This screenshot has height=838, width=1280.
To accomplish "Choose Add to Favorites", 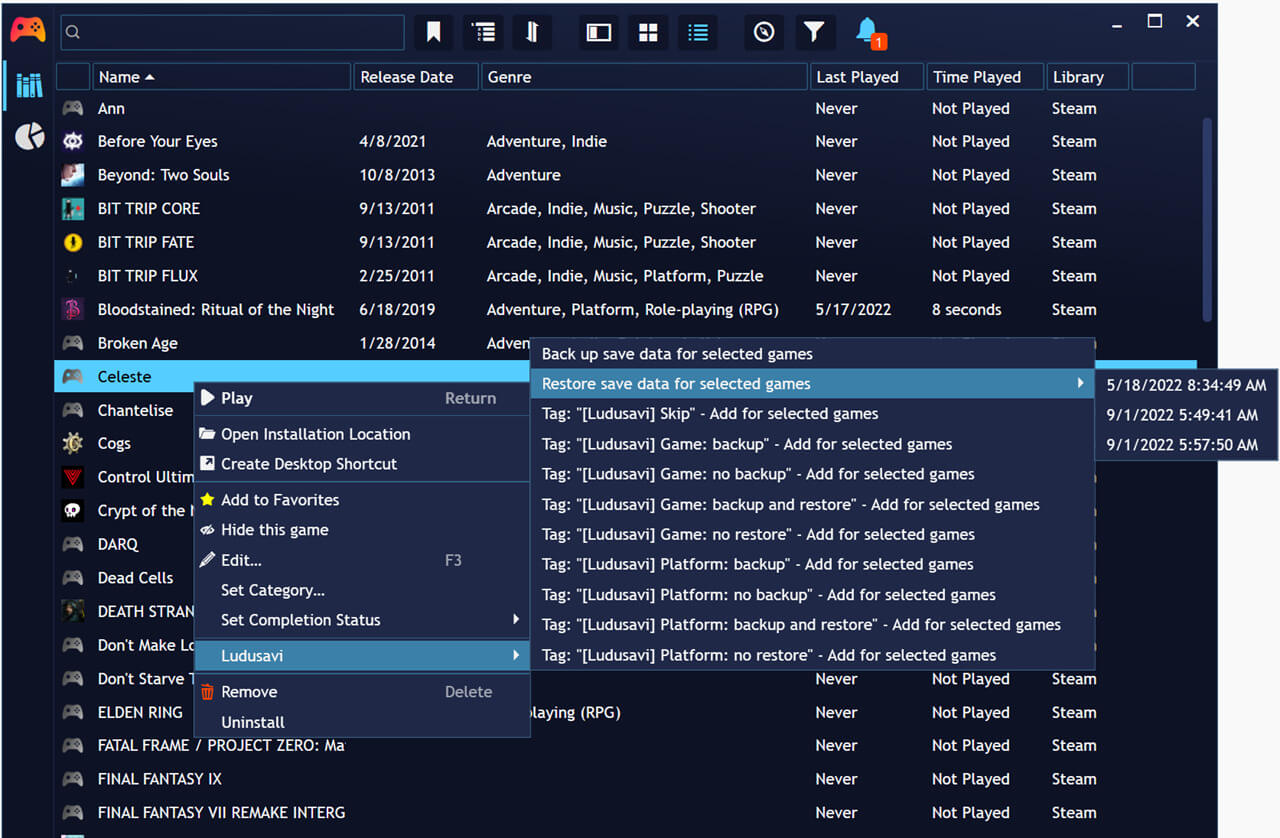I will (x=361, y=500).
